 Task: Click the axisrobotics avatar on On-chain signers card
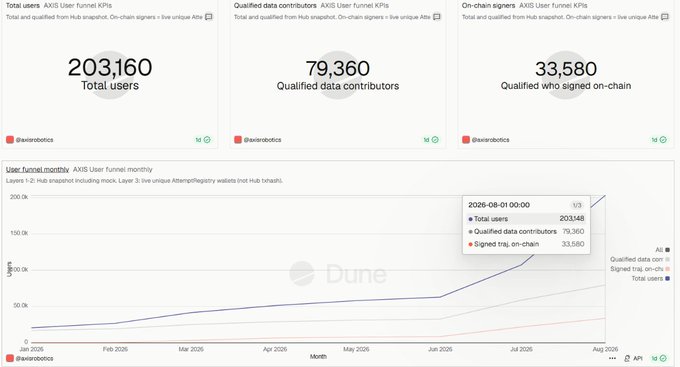point(466,140)
